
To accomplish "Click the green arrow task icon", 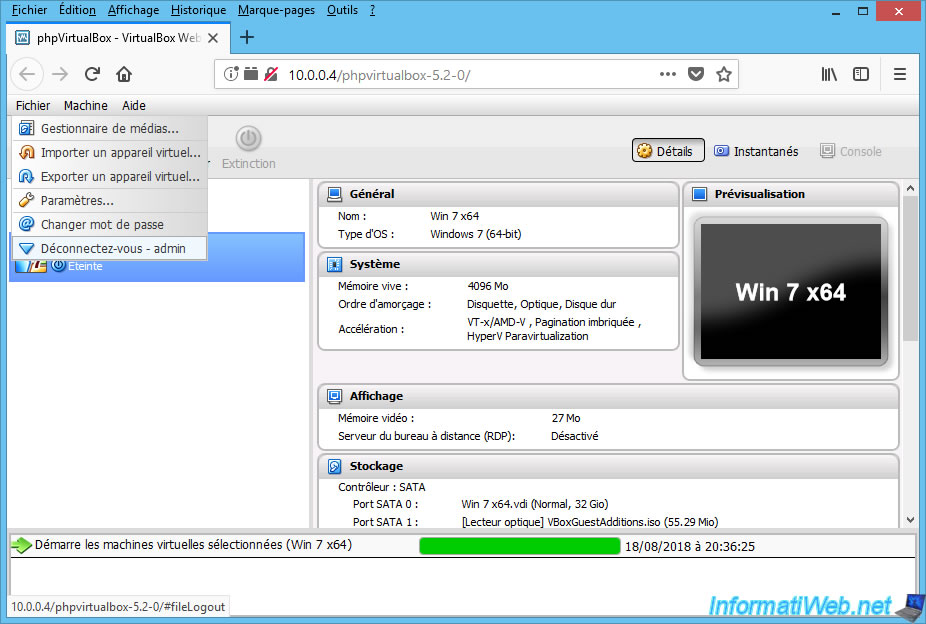I will coord(22,545).
